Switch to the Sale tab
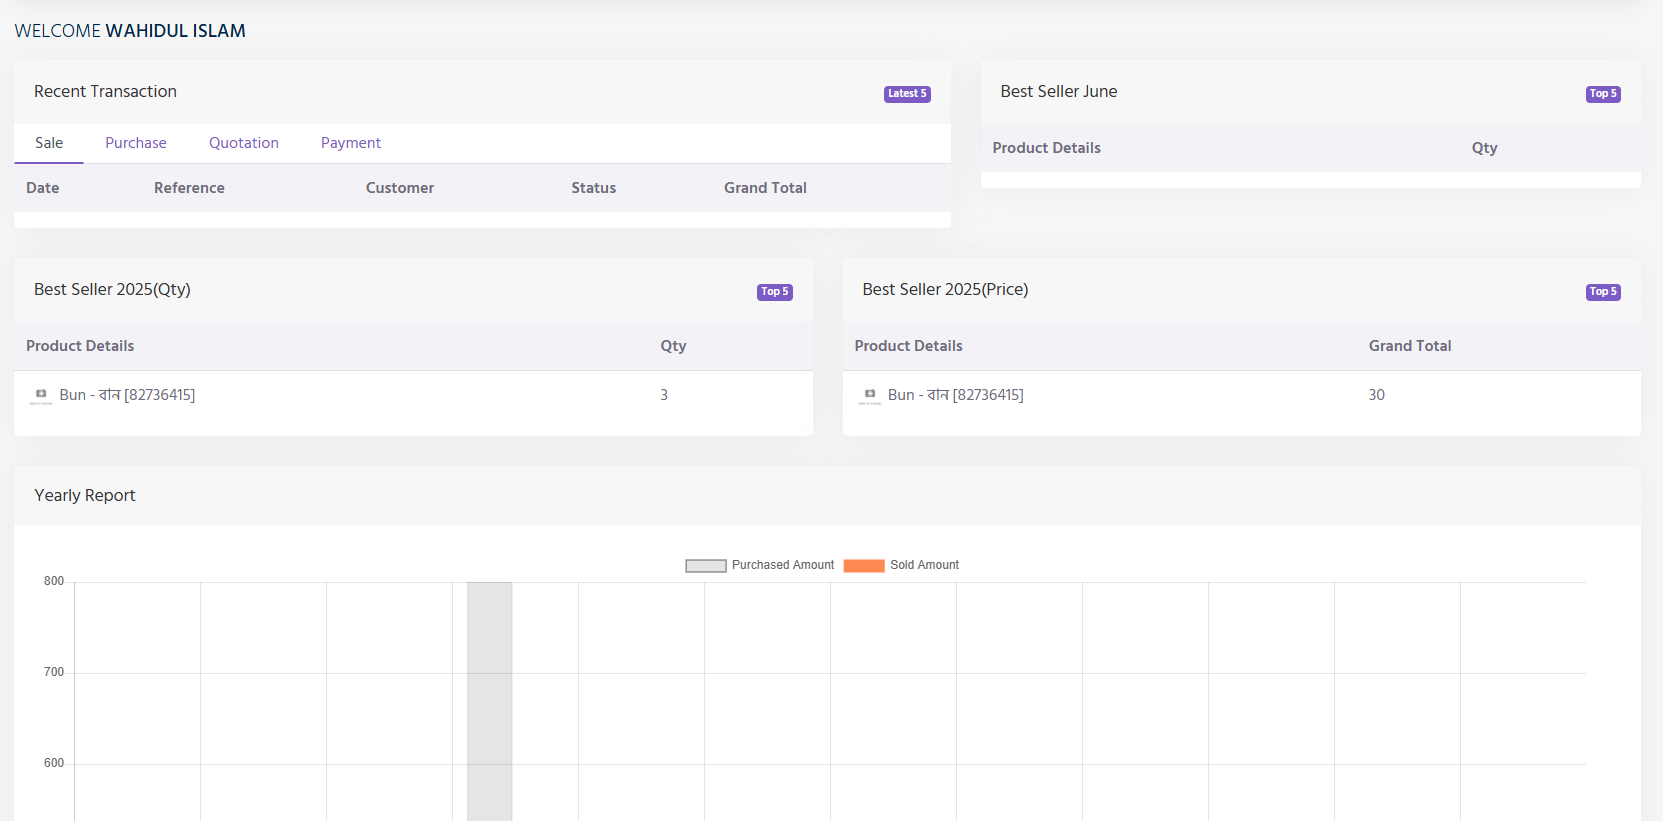 tap(49, 143)
